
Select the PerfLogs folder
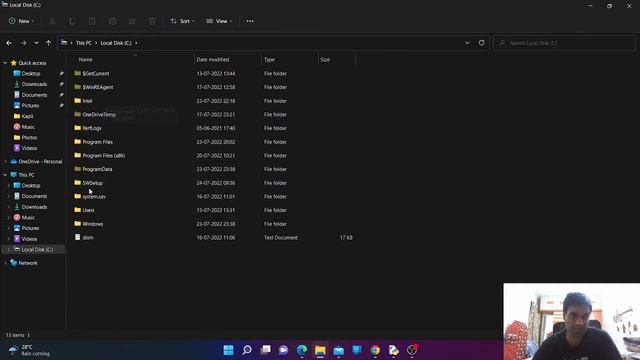92,128
